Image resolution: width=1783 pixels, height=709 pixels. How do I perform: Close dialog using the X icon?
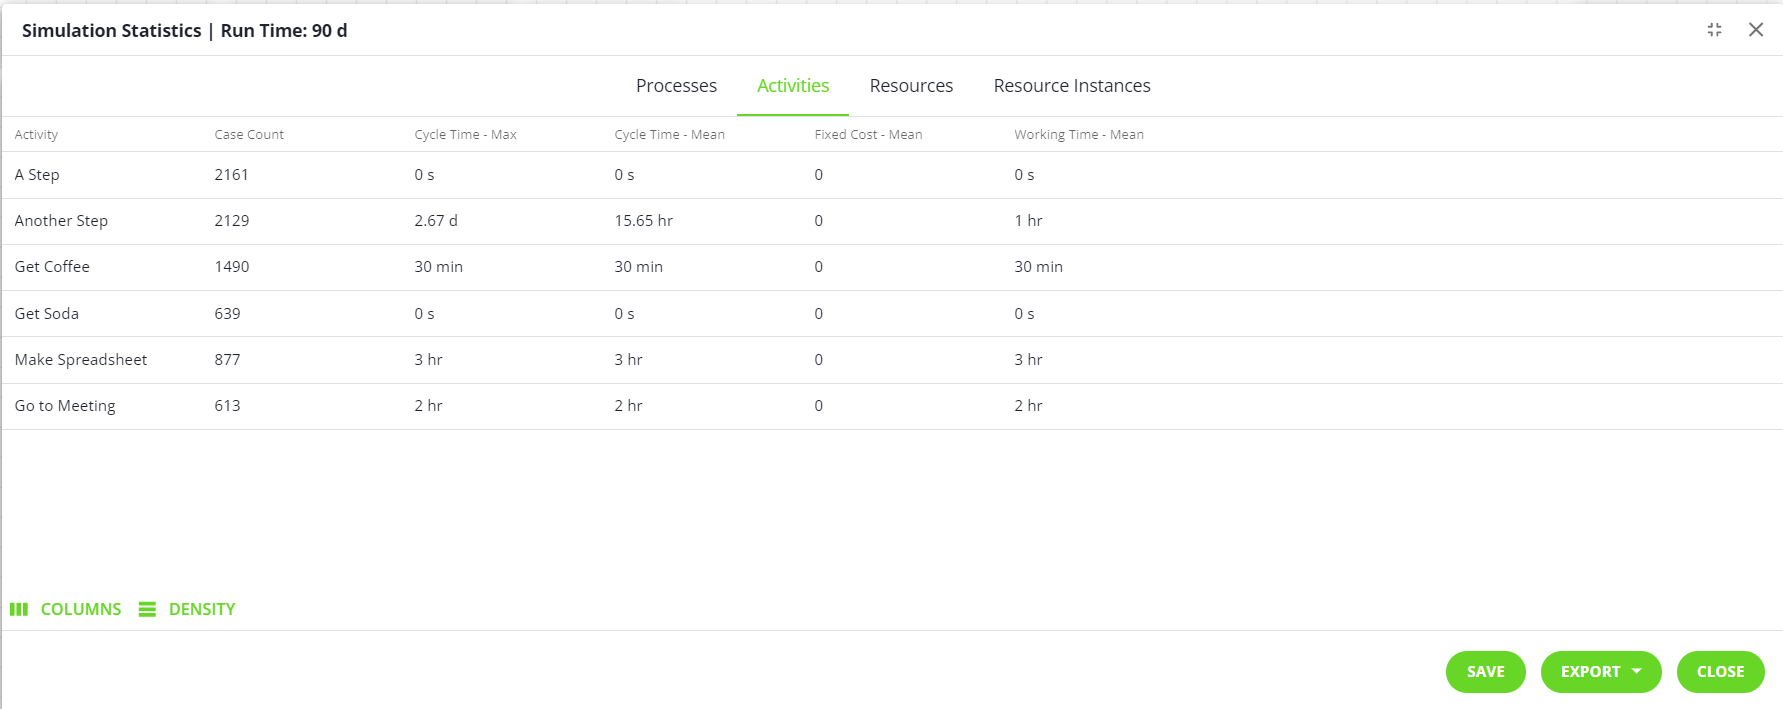1755,30
